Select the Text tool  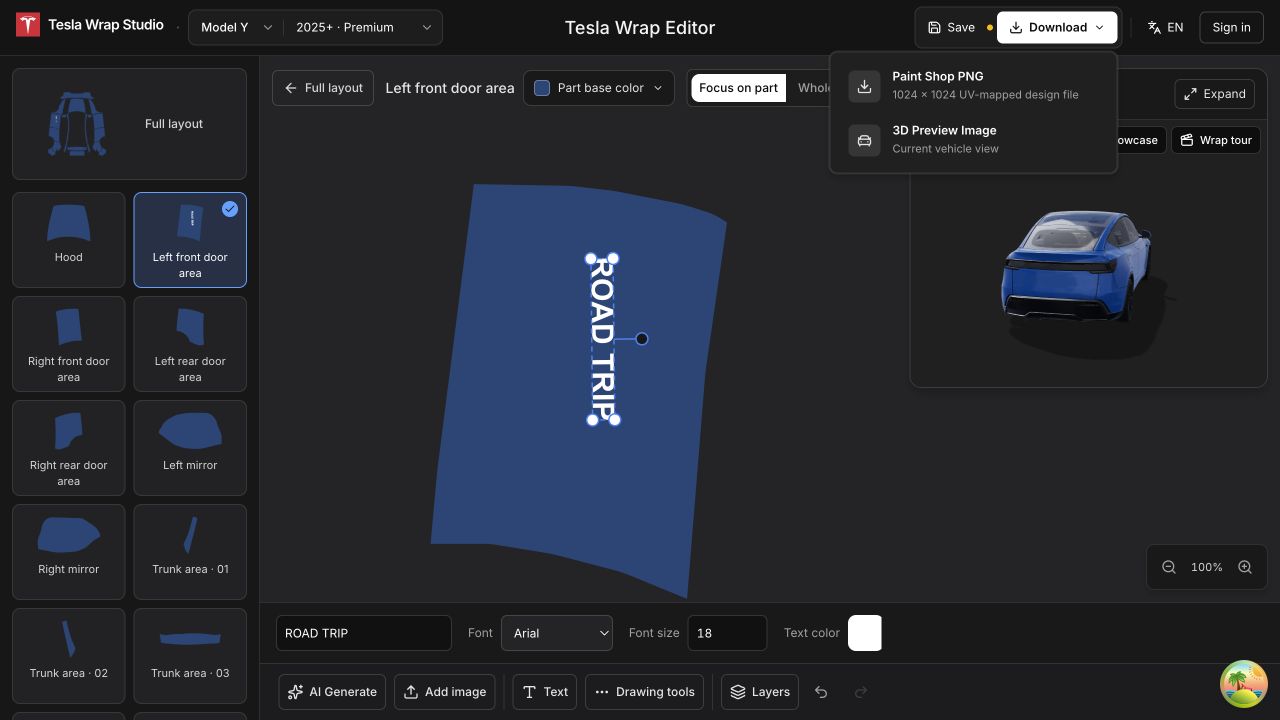(545, 692)
